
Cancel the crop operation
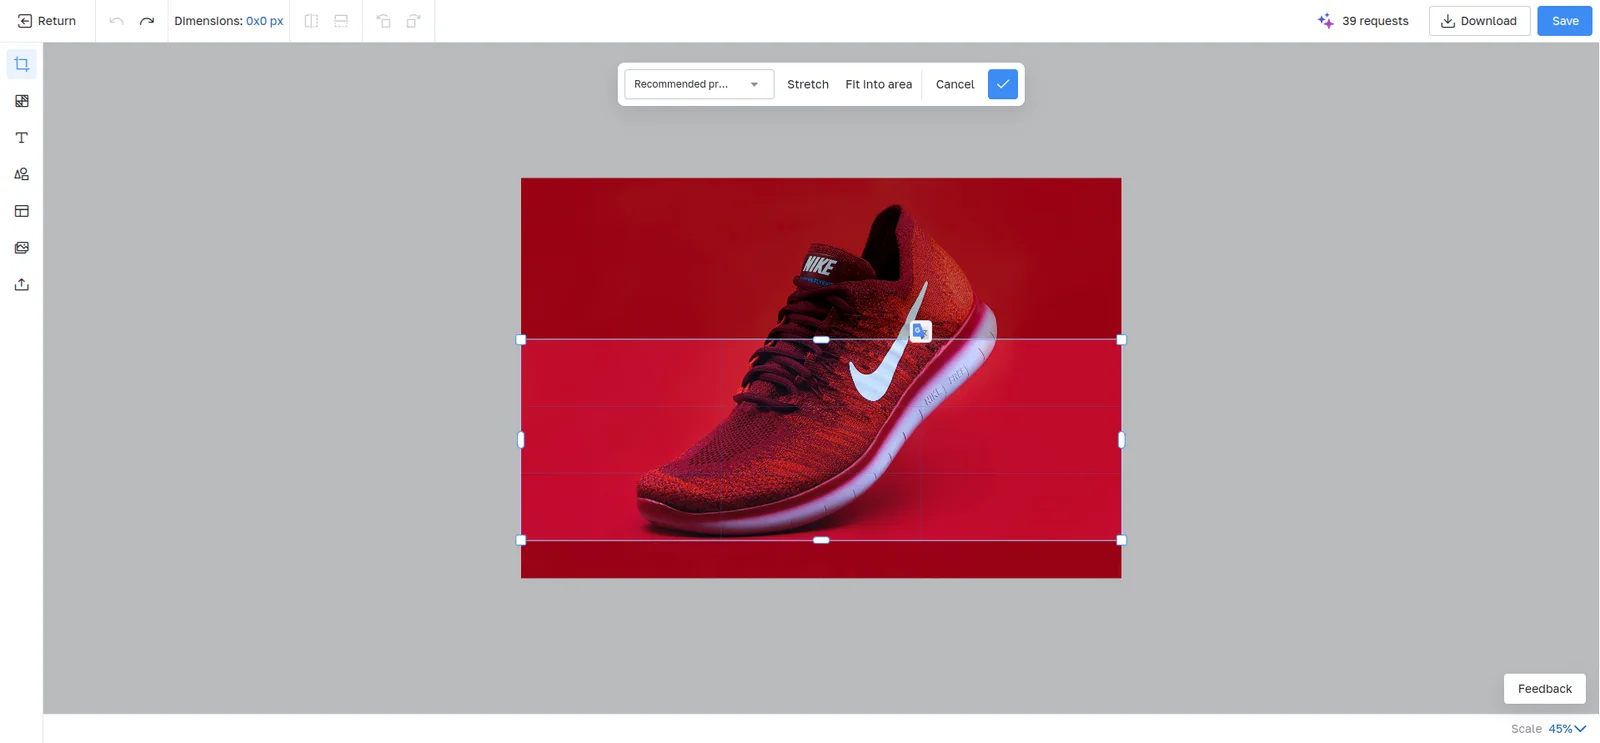955,84
